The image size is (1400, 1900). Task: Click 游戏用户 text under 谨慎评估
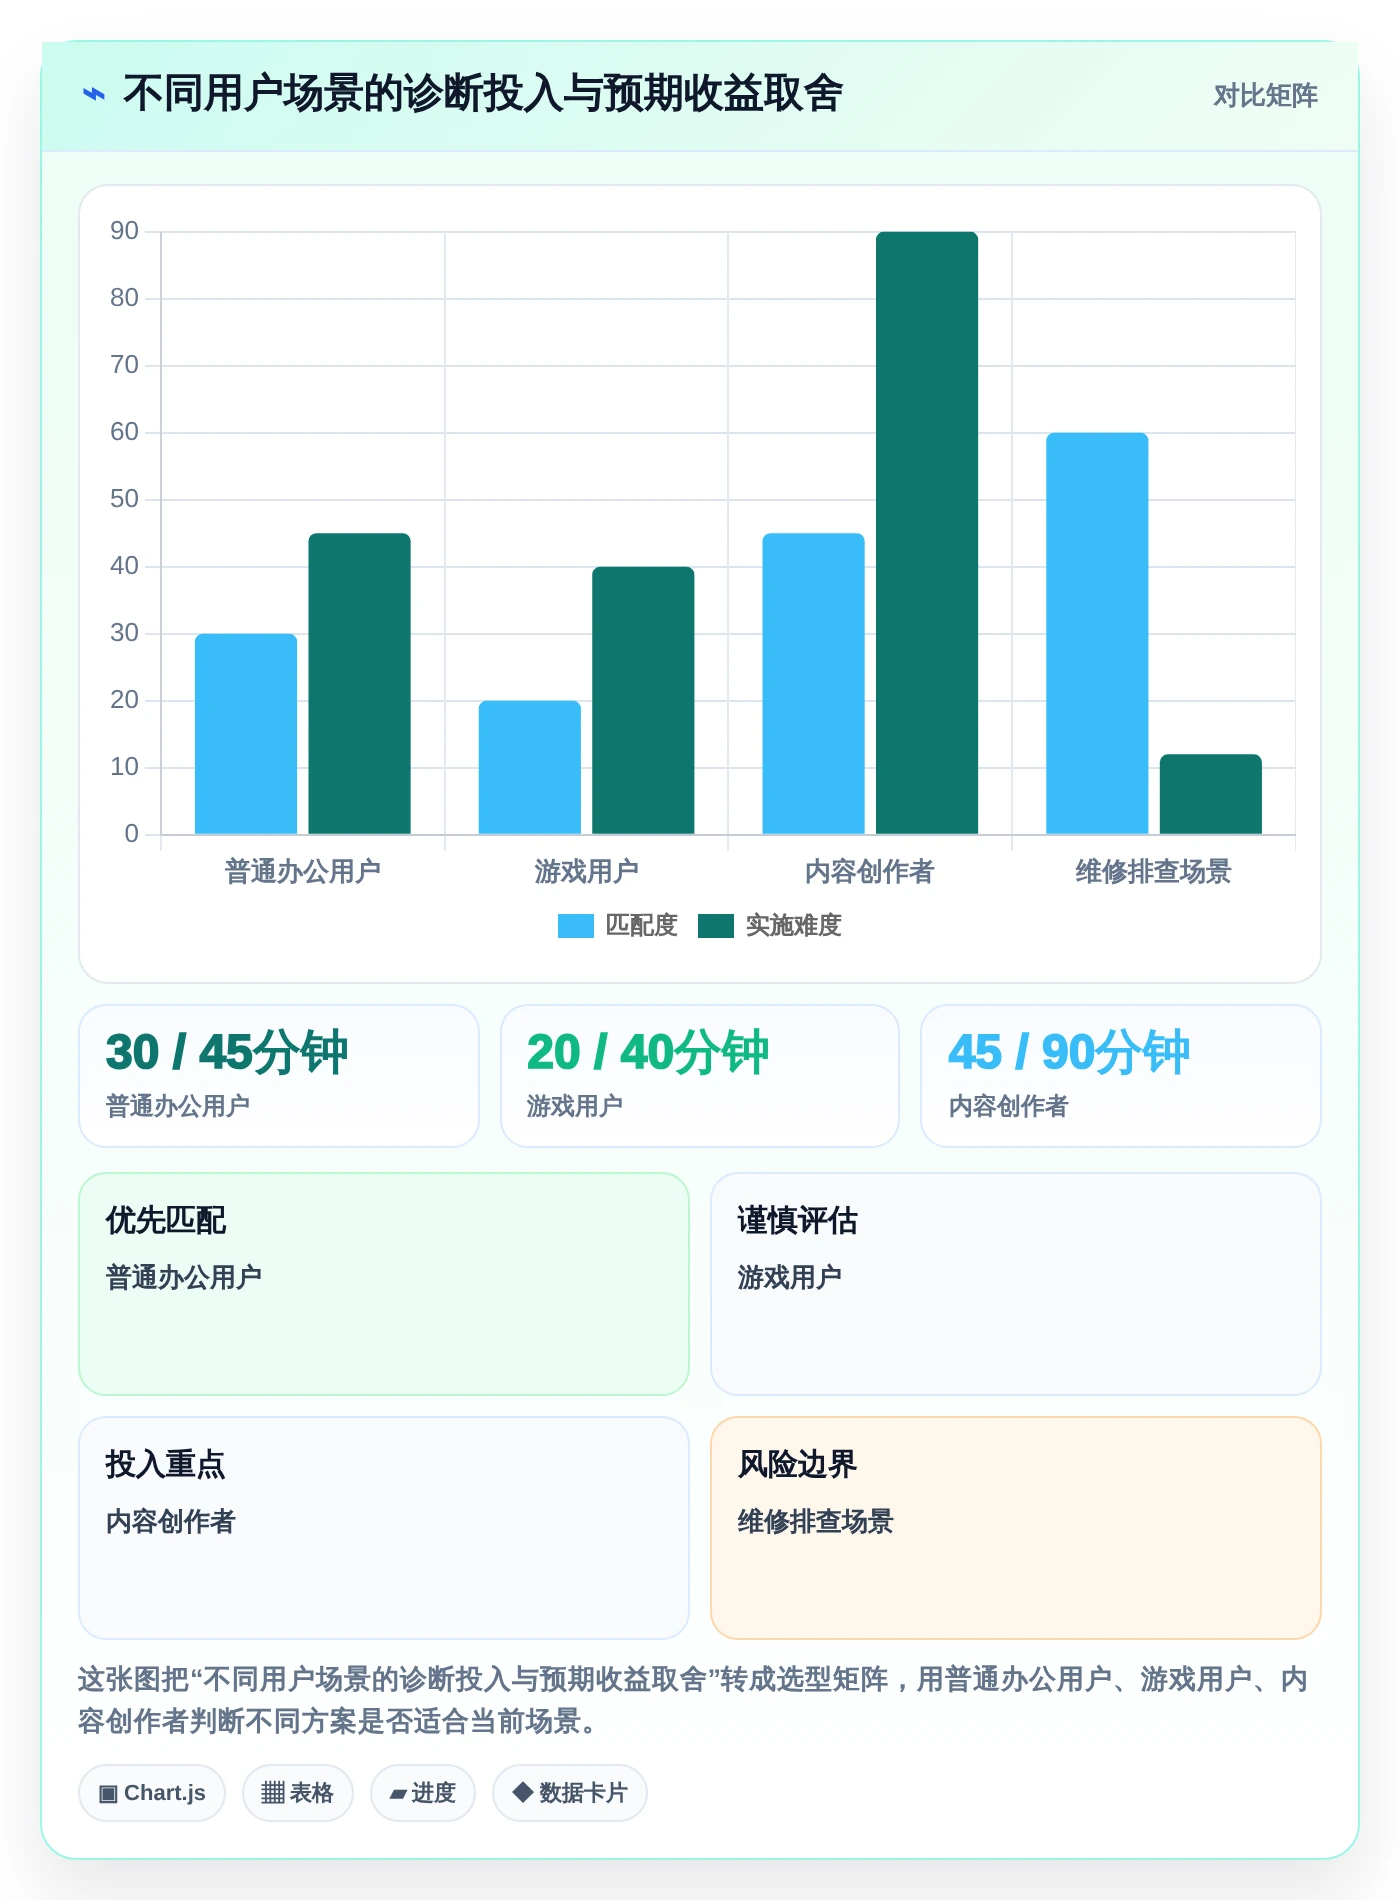coord(790,1278)
